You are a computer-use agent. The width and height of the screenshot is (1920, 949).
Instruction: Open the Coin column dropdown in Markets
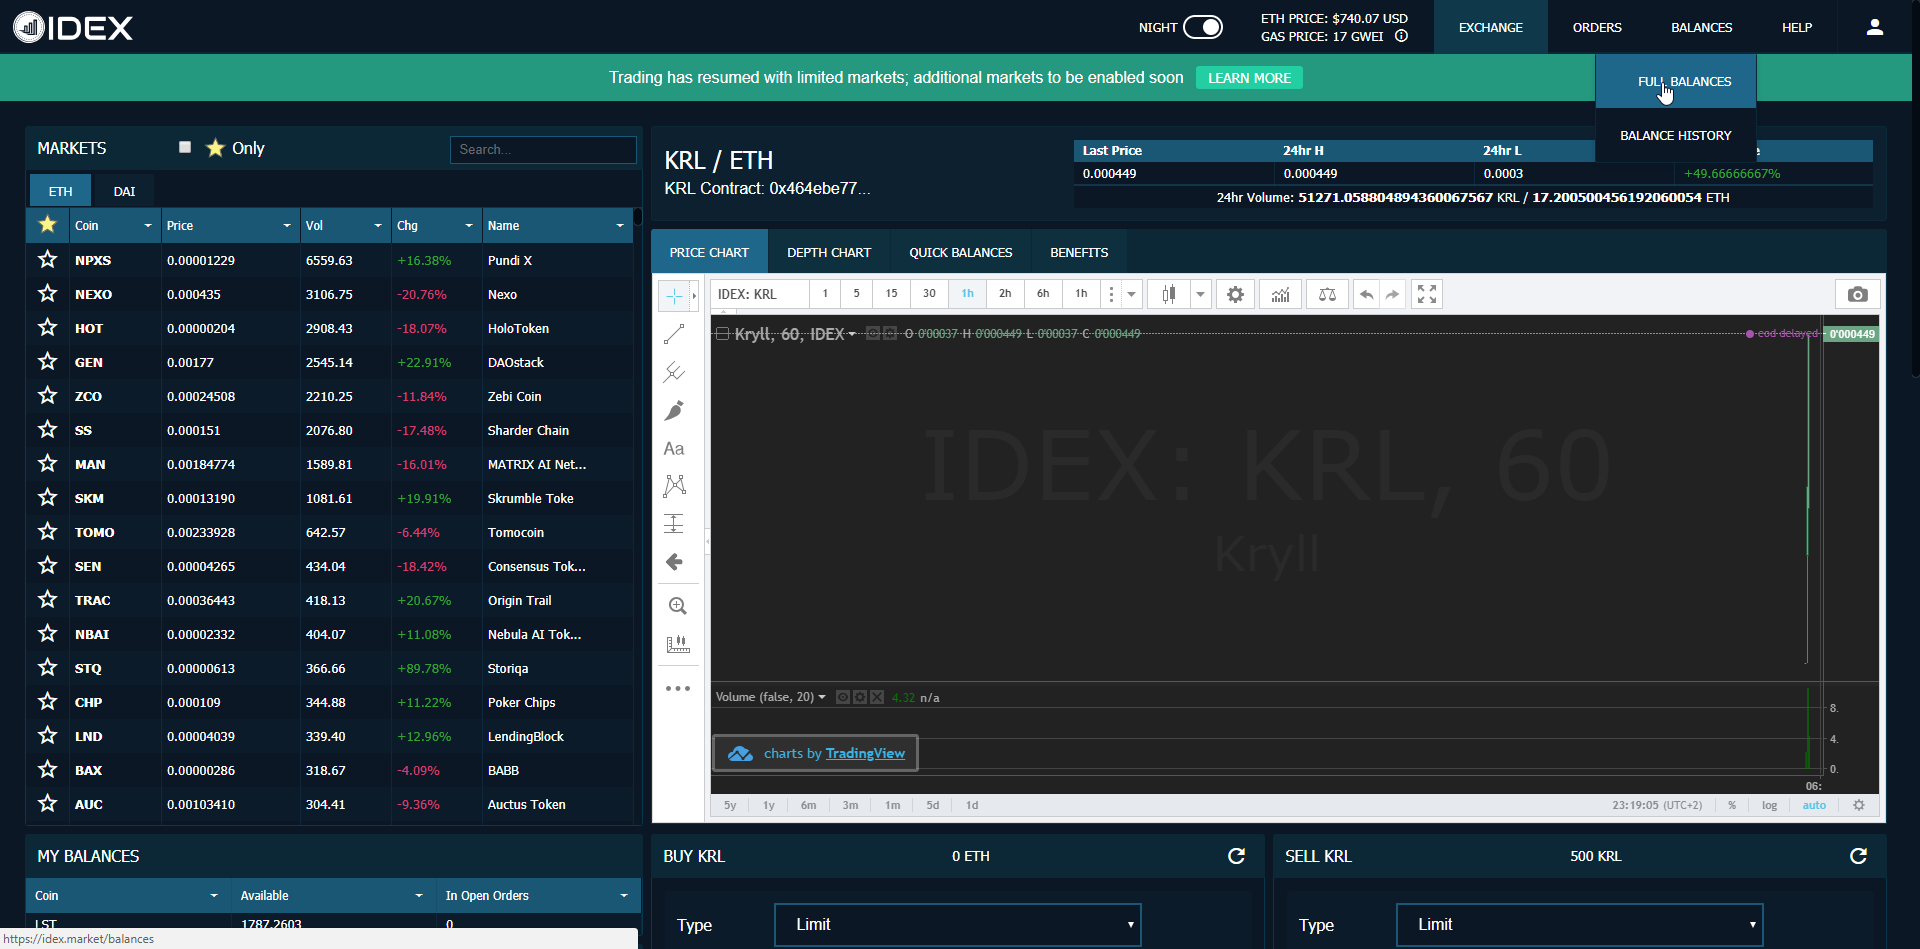[x=148, y=226]
